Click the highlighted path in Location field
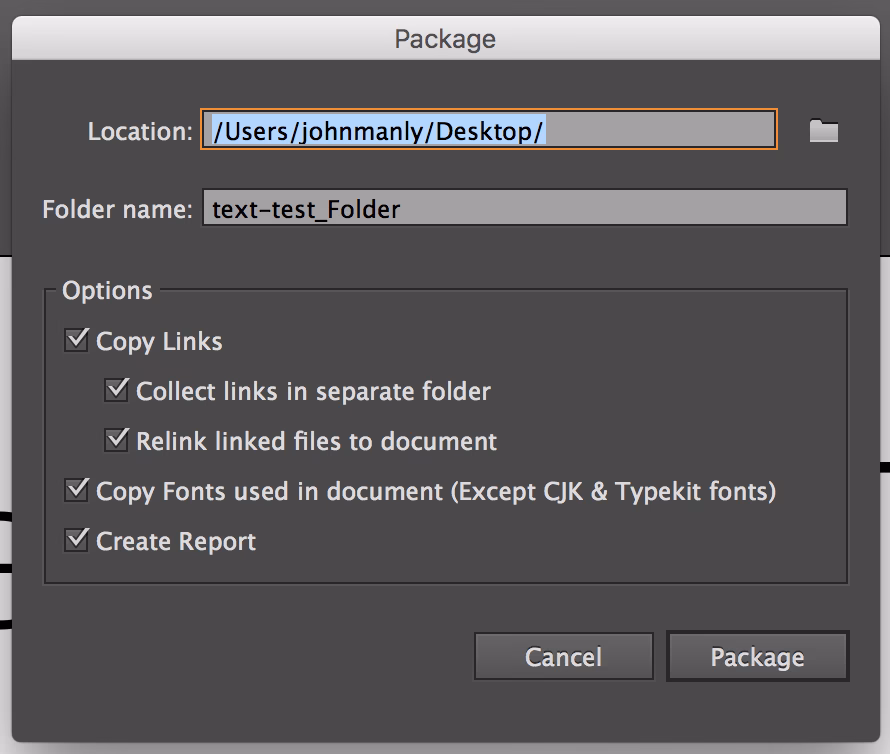 pyautogui.click(x=378, y=131)
